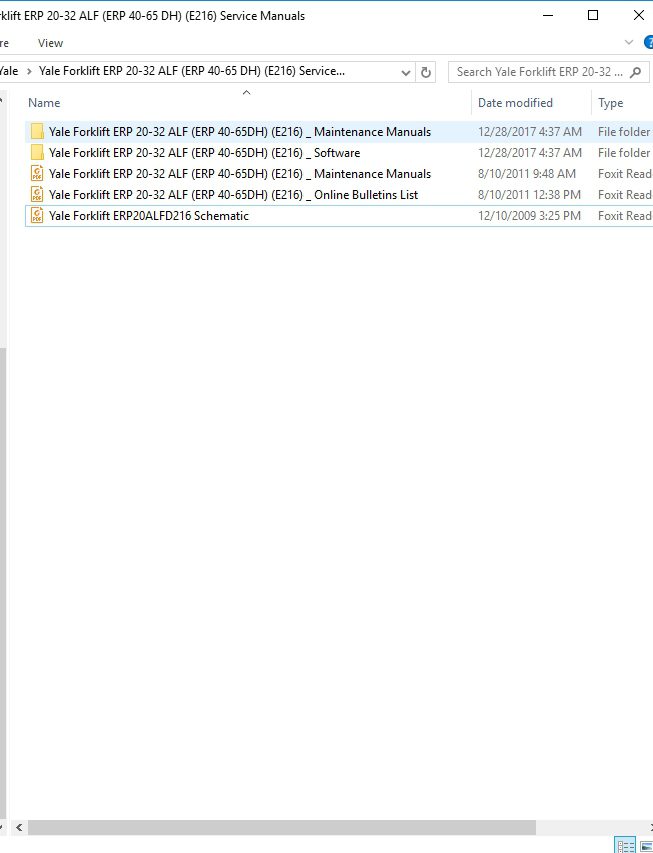Click date '12/10/2009 3:25 PM'

pyautogui.click(x=529, y=215)
